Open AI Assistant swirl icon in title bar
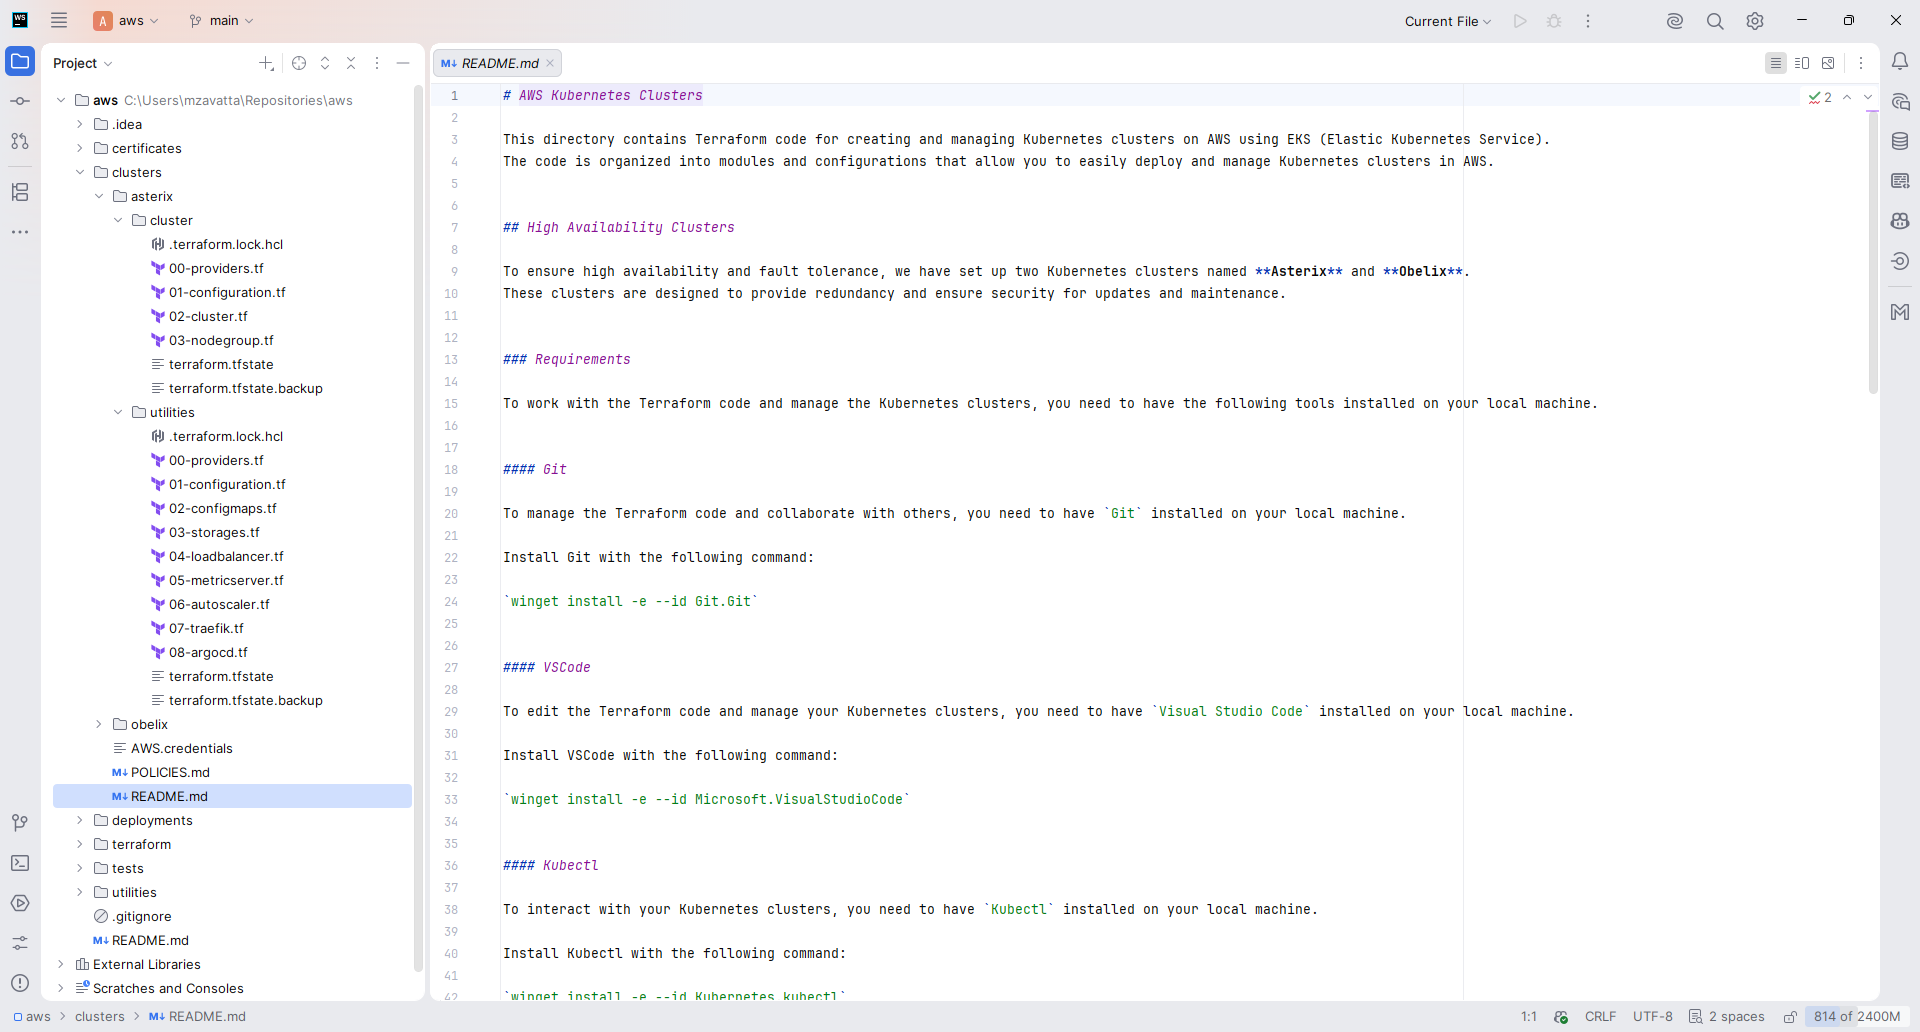The image size is (1920, 1032). point(1675,21)
